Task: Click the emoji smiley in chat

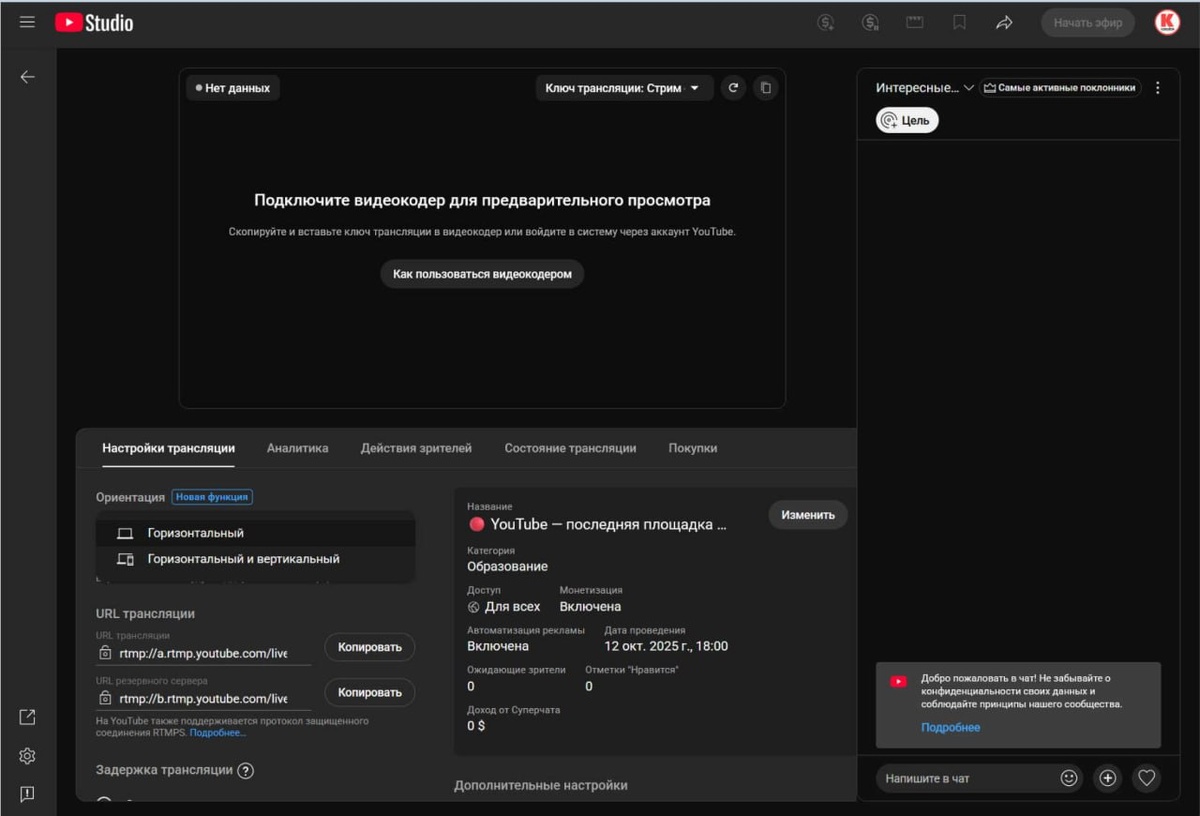Action: (x=1069, y=778)
